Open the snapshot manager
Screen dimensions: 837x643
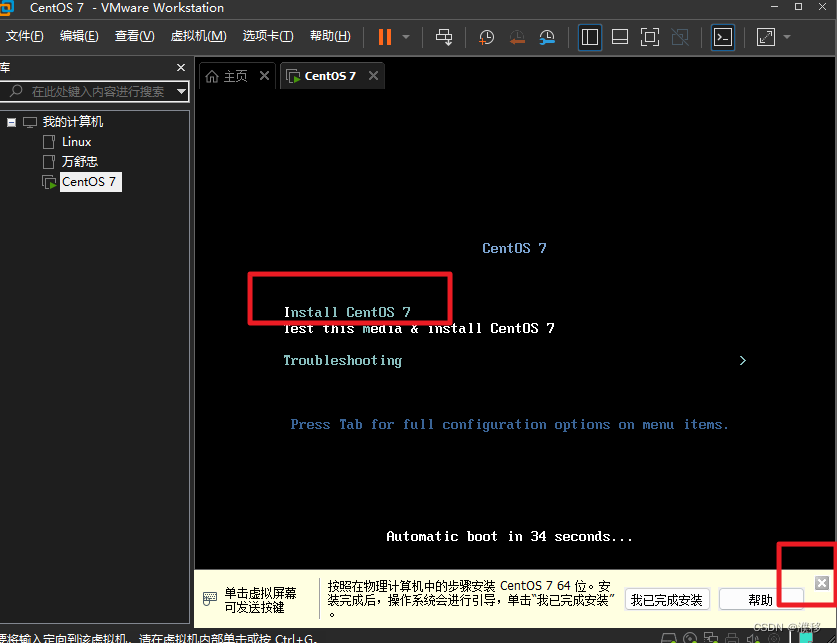coord(547,37)
